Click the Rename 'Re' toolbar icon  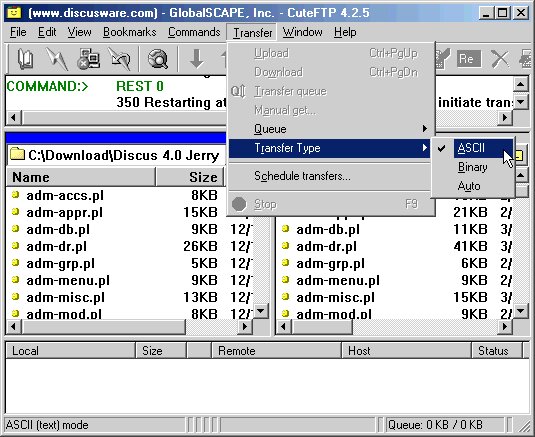click(469, 59)
